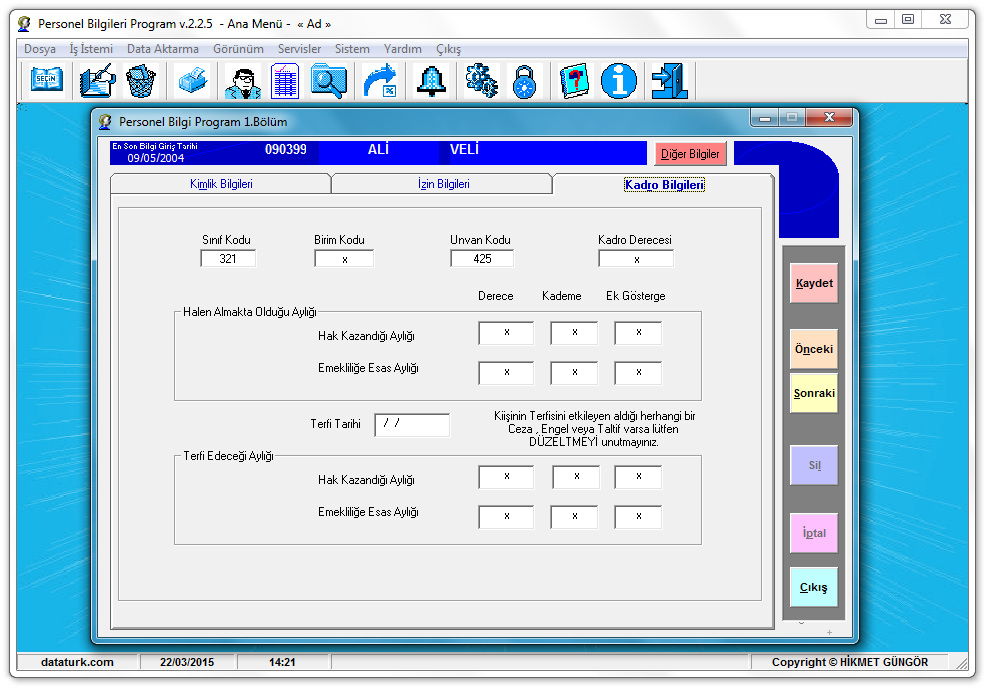Viewport: 985px width, 687px height.
Task: Go to next record with Sonraki
Action: (814, 393)
